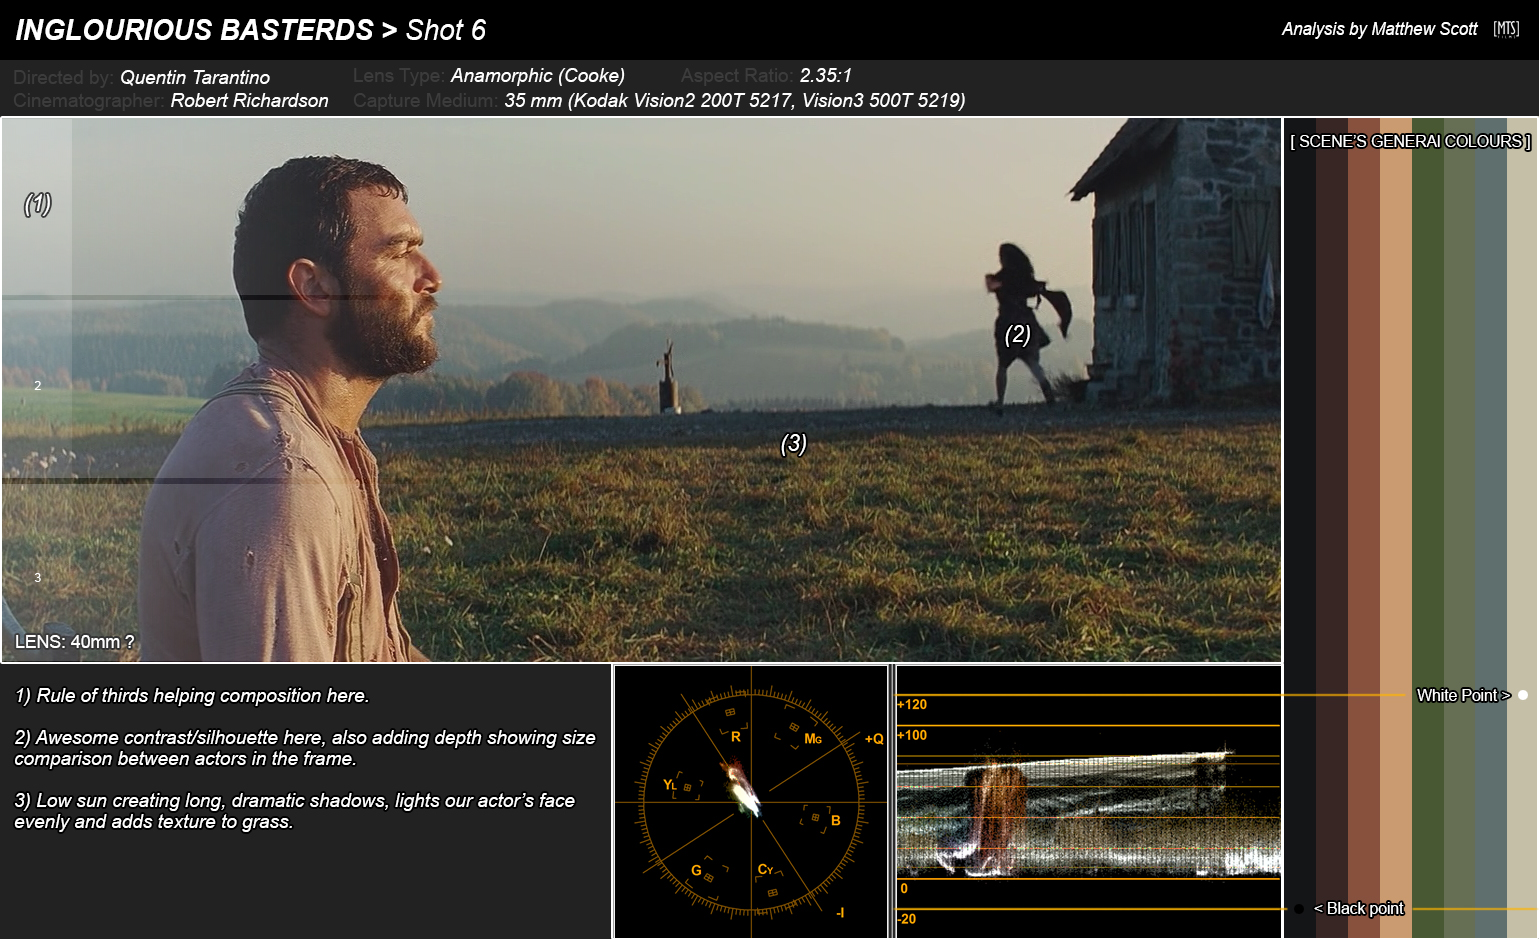The height and width of the screenshot is (939, 1539).
Task: Click the vectorscope trace at center
Action: pos(742,790)
